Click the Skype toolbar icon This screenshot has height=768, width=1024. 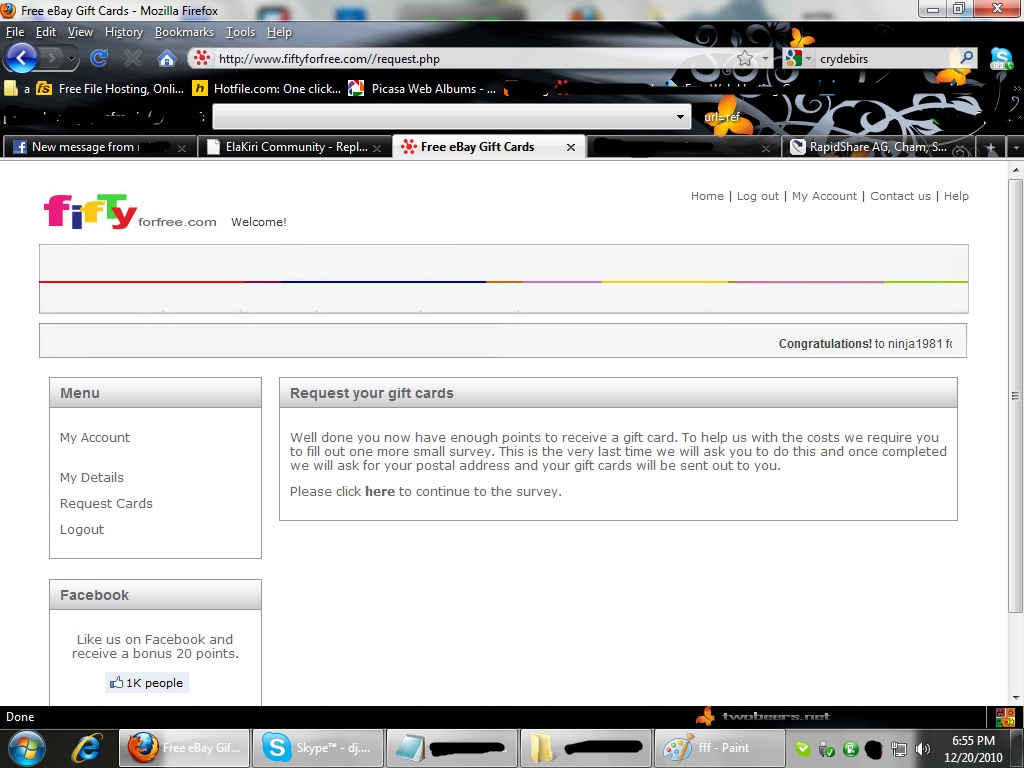(x=1001, y=59)
